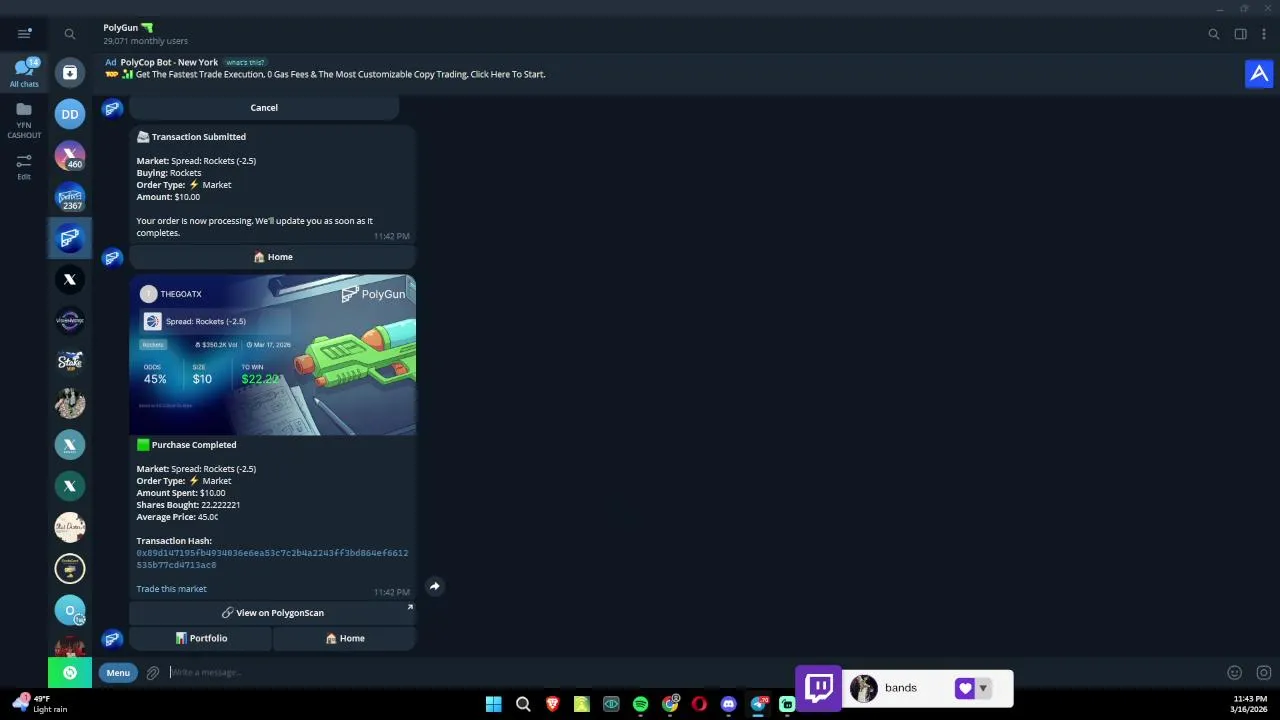Click the weather widget showing Light rain
Viewport: 1280px width, 720px height.
40,704
